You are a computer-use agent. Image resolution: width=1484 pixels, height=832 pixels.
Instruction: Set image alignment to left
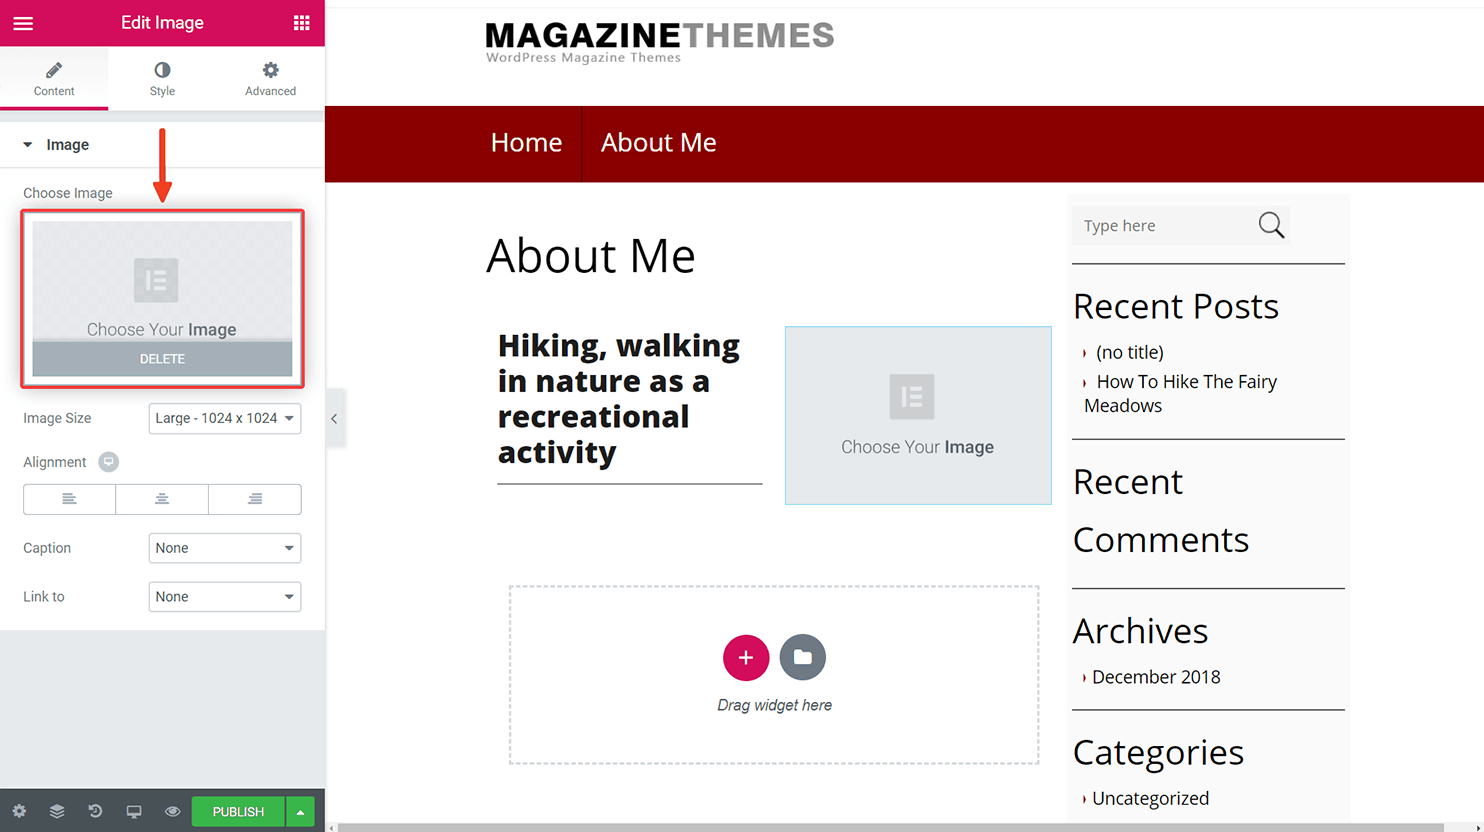pos(69,499)
